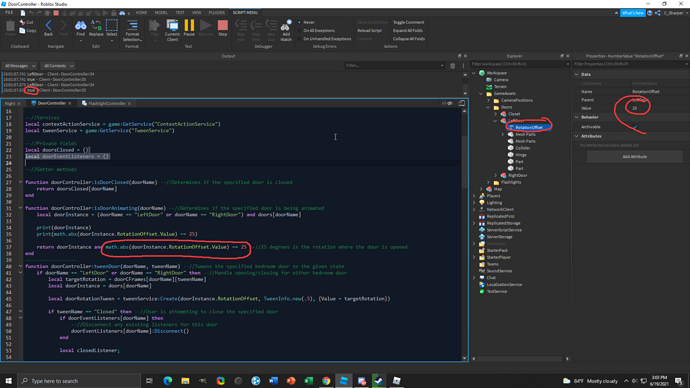Image resolution: width=690 pixels, height=388 pixels.
Task: Collapse the GameAssets folder
Action: click(x=481, y=93)
